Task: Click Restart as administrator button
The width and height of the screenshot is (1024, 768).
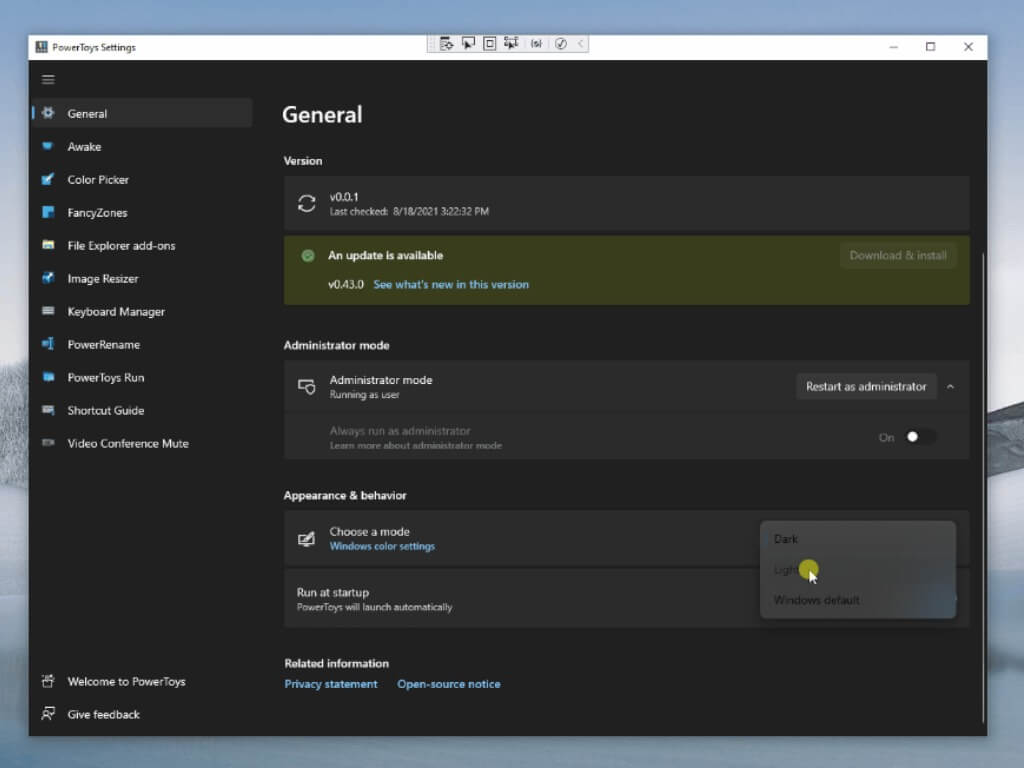Action: (x=866, y=387)
